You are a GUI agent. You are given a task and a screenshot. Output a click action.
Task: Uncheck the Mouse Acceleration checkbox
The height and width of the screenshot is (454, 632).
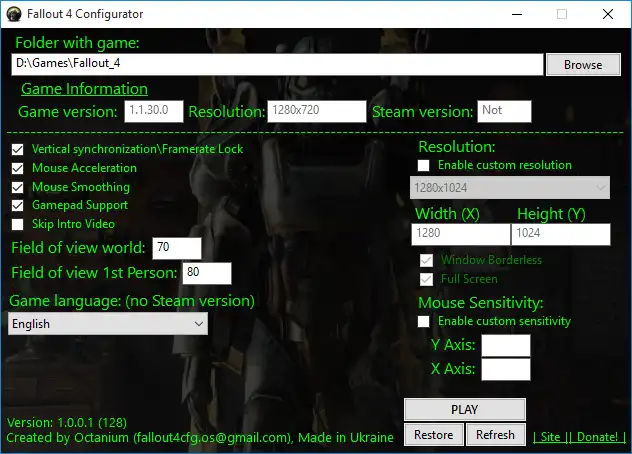click(18, 168)
